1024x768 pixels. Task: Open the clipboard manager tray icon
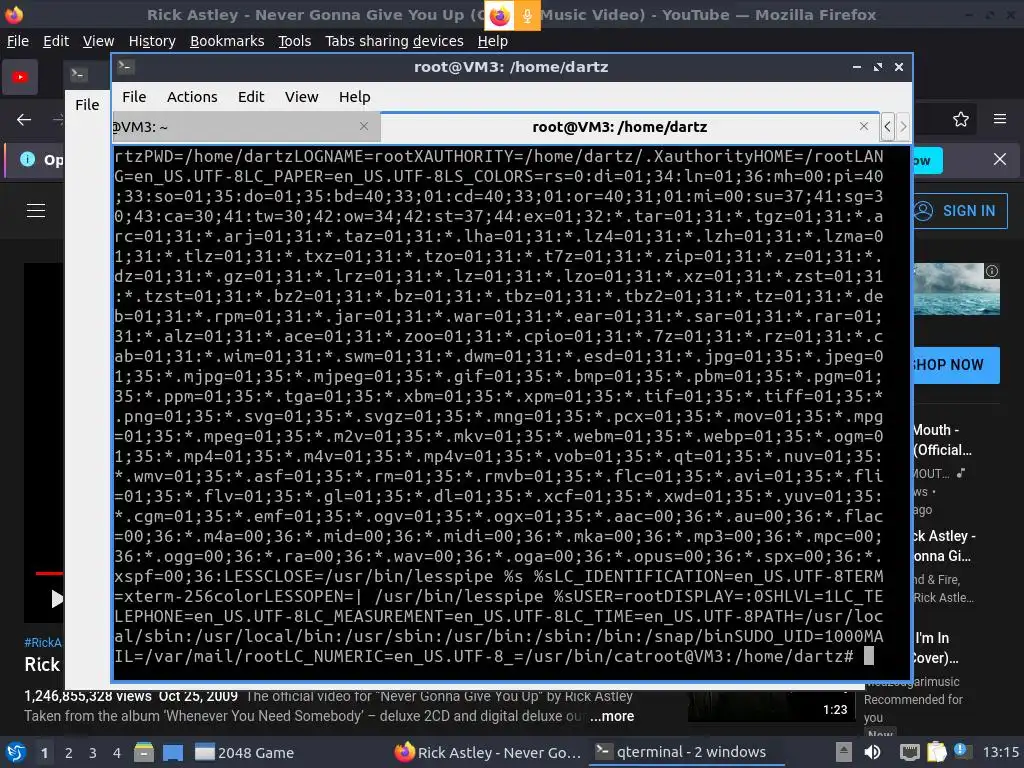click(x=936, y=752)
